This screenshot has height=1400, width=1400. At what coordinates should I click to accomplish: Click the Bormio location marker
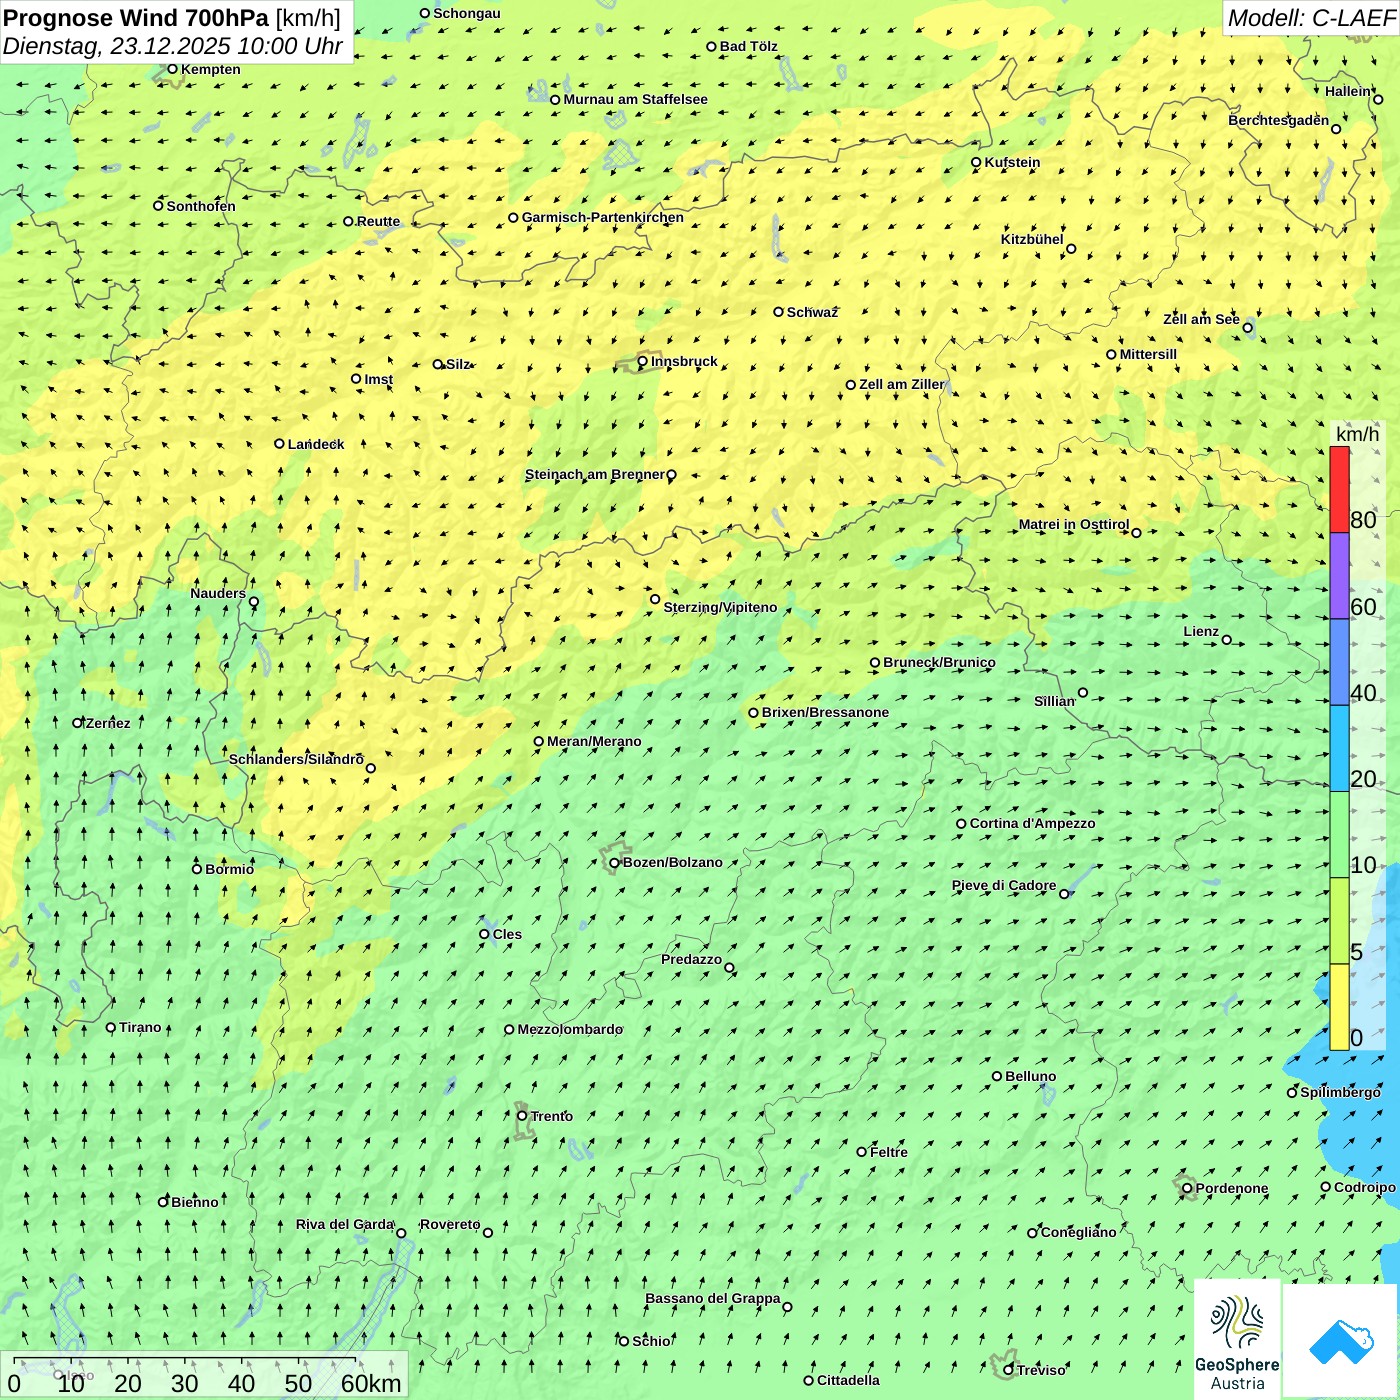coord(197,868)
